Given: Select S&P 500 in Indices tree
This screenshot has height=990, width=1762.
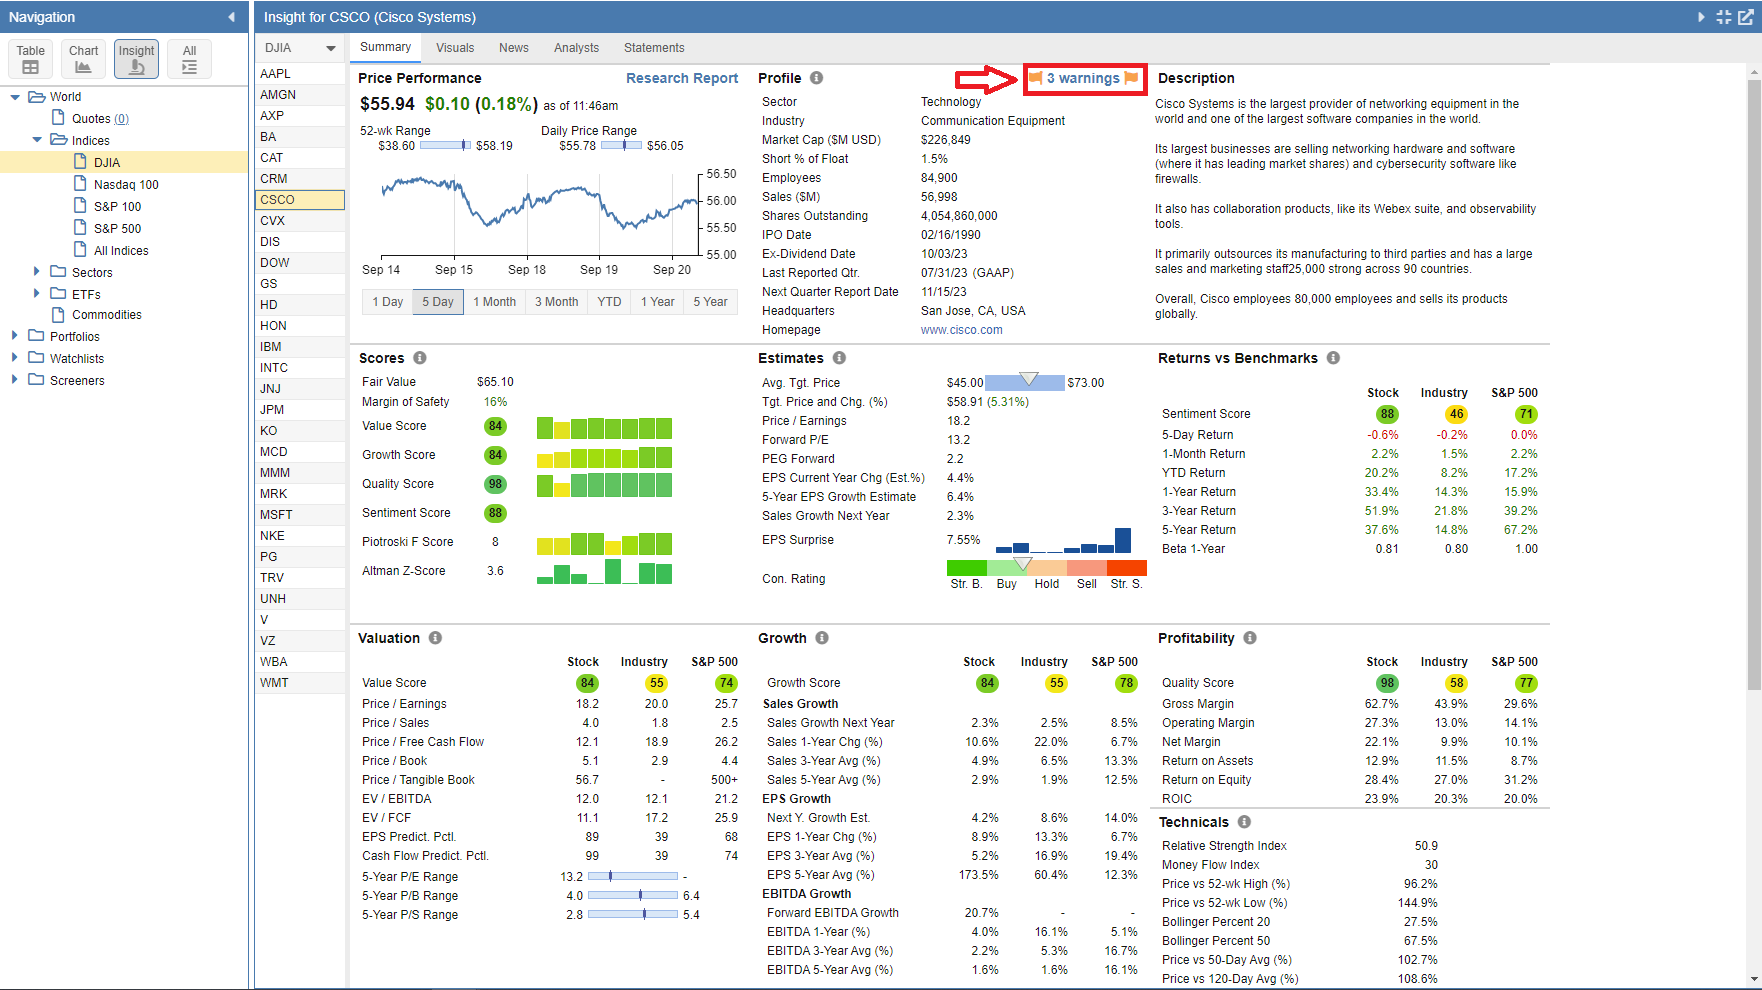Looking at the screenshot, I should 117,228.
